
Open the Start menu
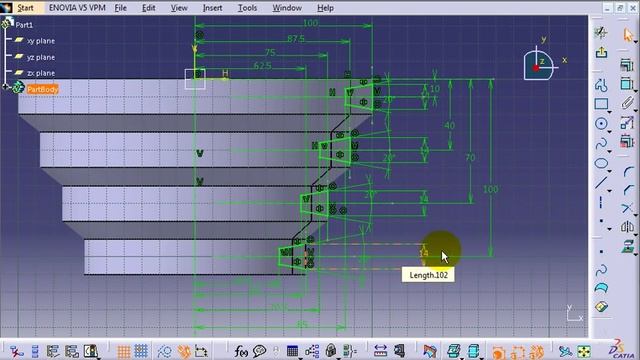tap(25, 8)
